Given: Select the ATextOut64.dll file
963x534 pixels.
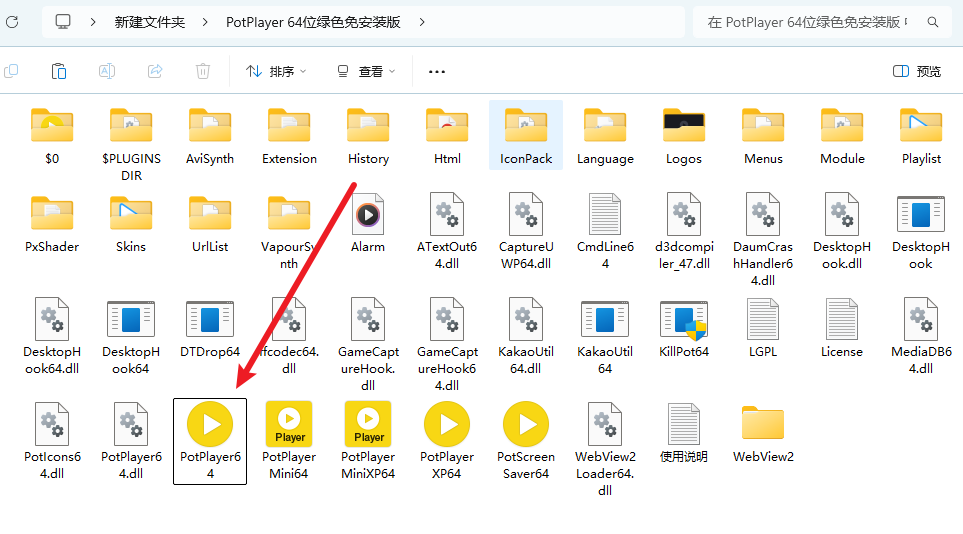Looking at the screenshot, I should pyautogui.click(x=447, y=233).
